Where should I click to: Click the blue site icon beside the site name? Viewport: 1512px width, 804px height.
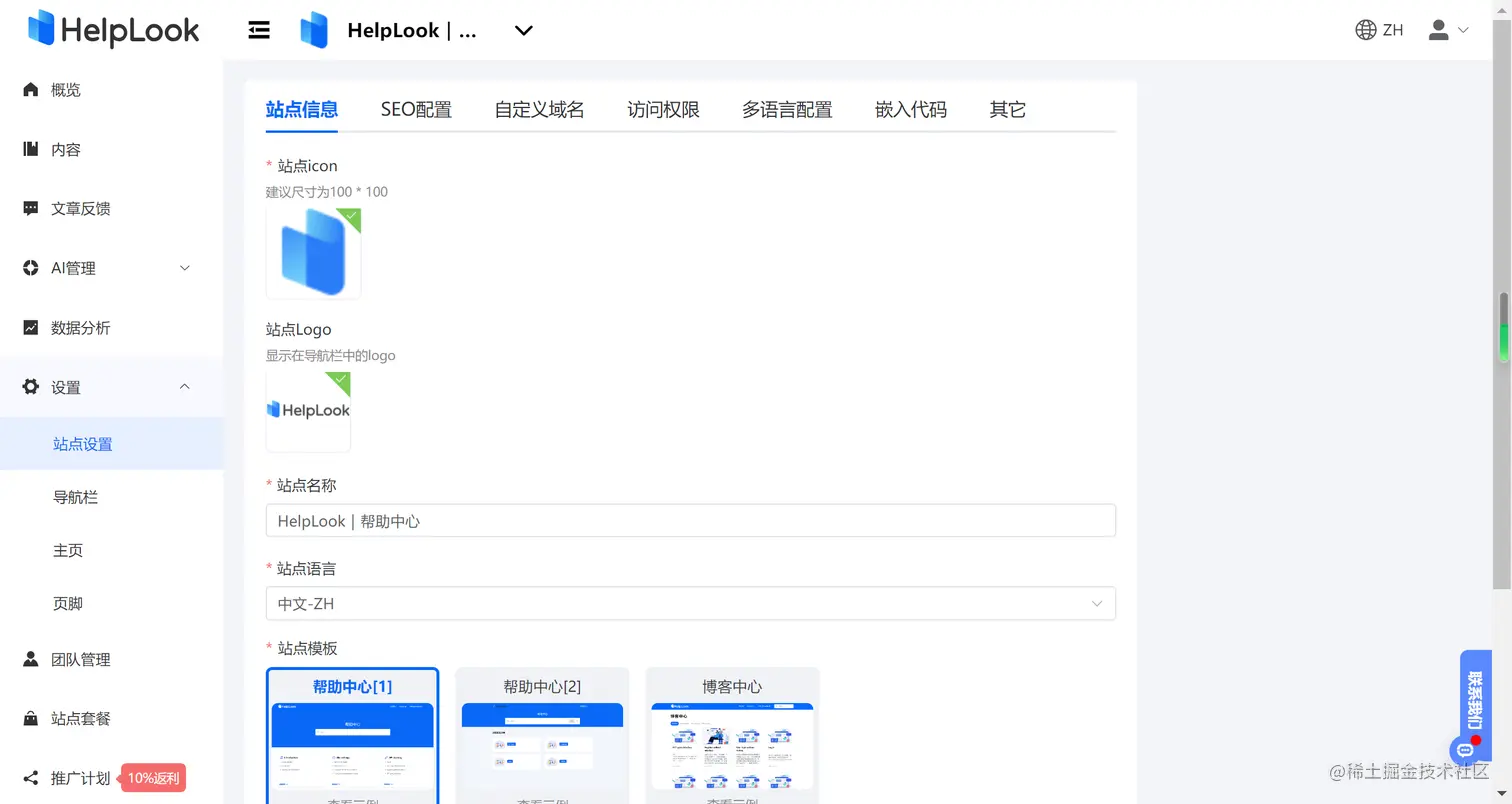point(314,30)
